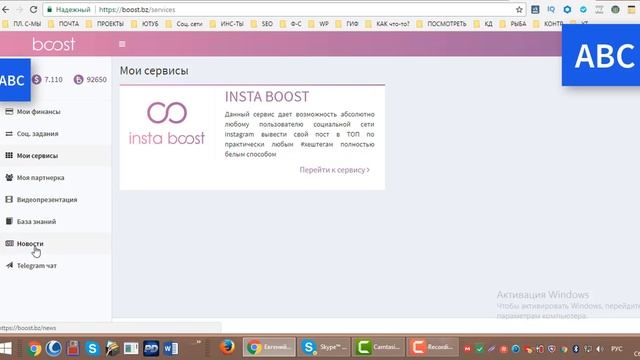640x360 pixels.
Task: Bookmark the page with the star icon
Action: pos(519,9)
